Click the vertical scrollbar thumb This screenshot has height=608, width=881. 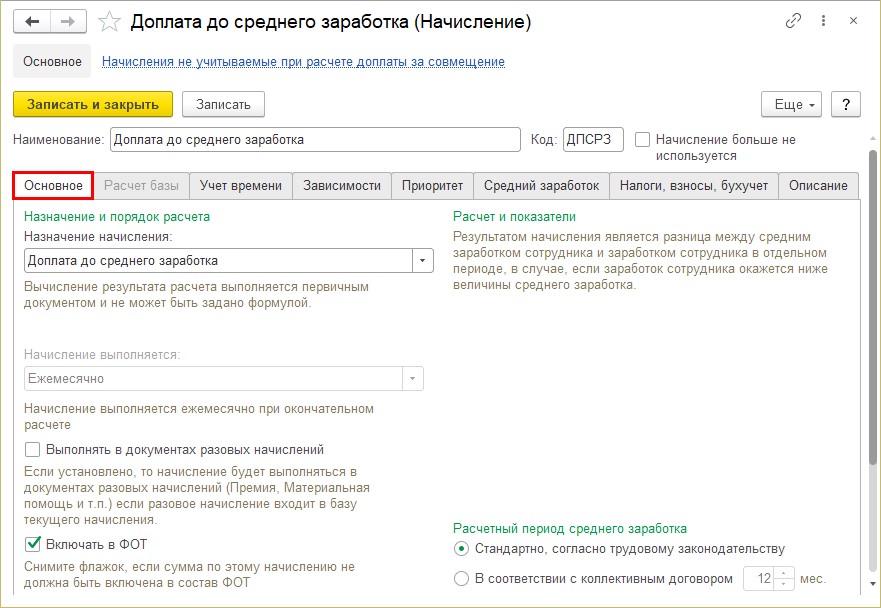(x=872, y=306)
